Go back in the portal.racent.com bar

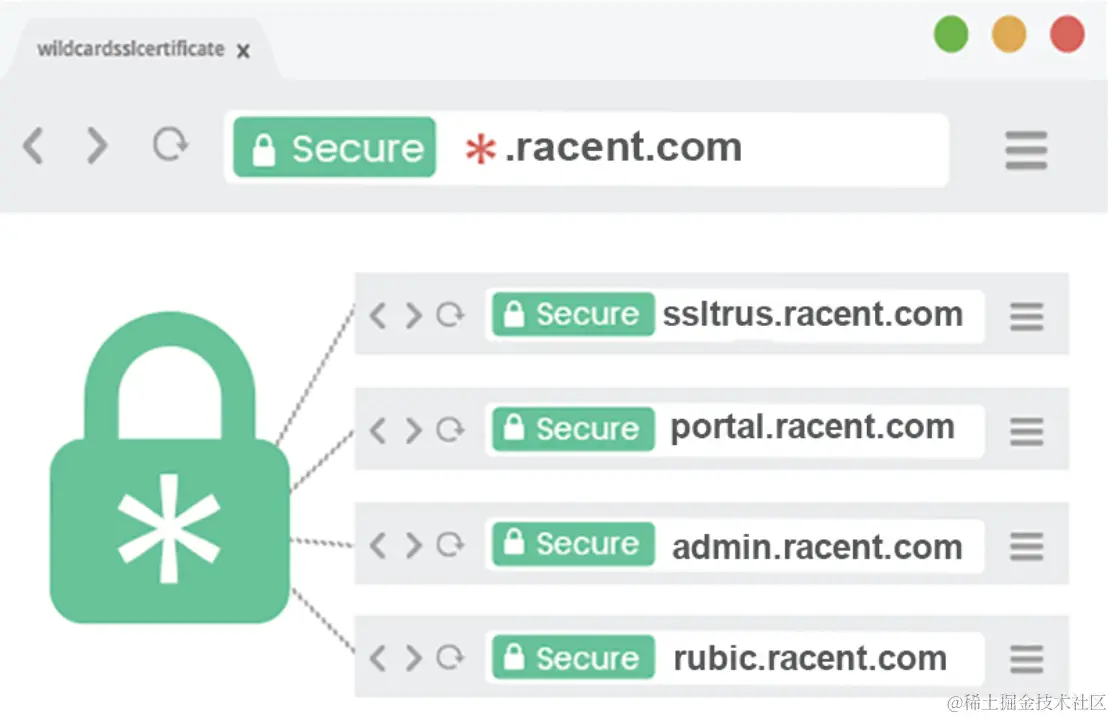click(378, 430)
